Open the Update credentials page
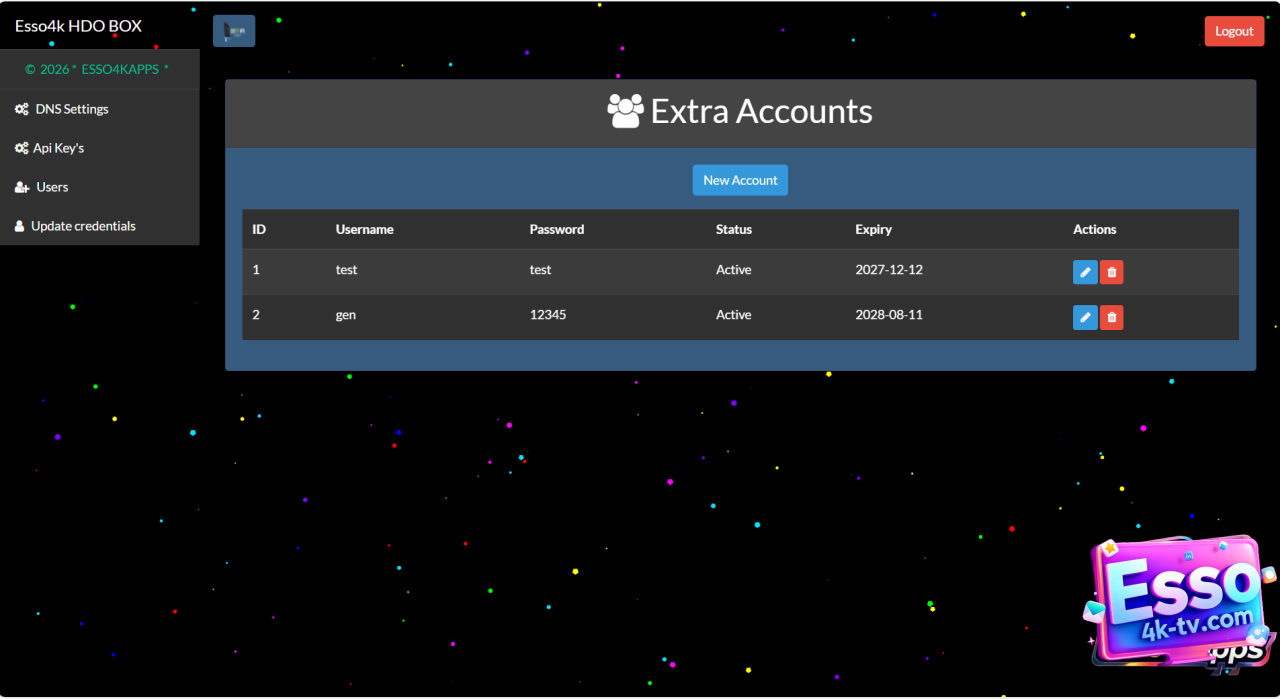The image size is (1280, 699). [83, 226]
